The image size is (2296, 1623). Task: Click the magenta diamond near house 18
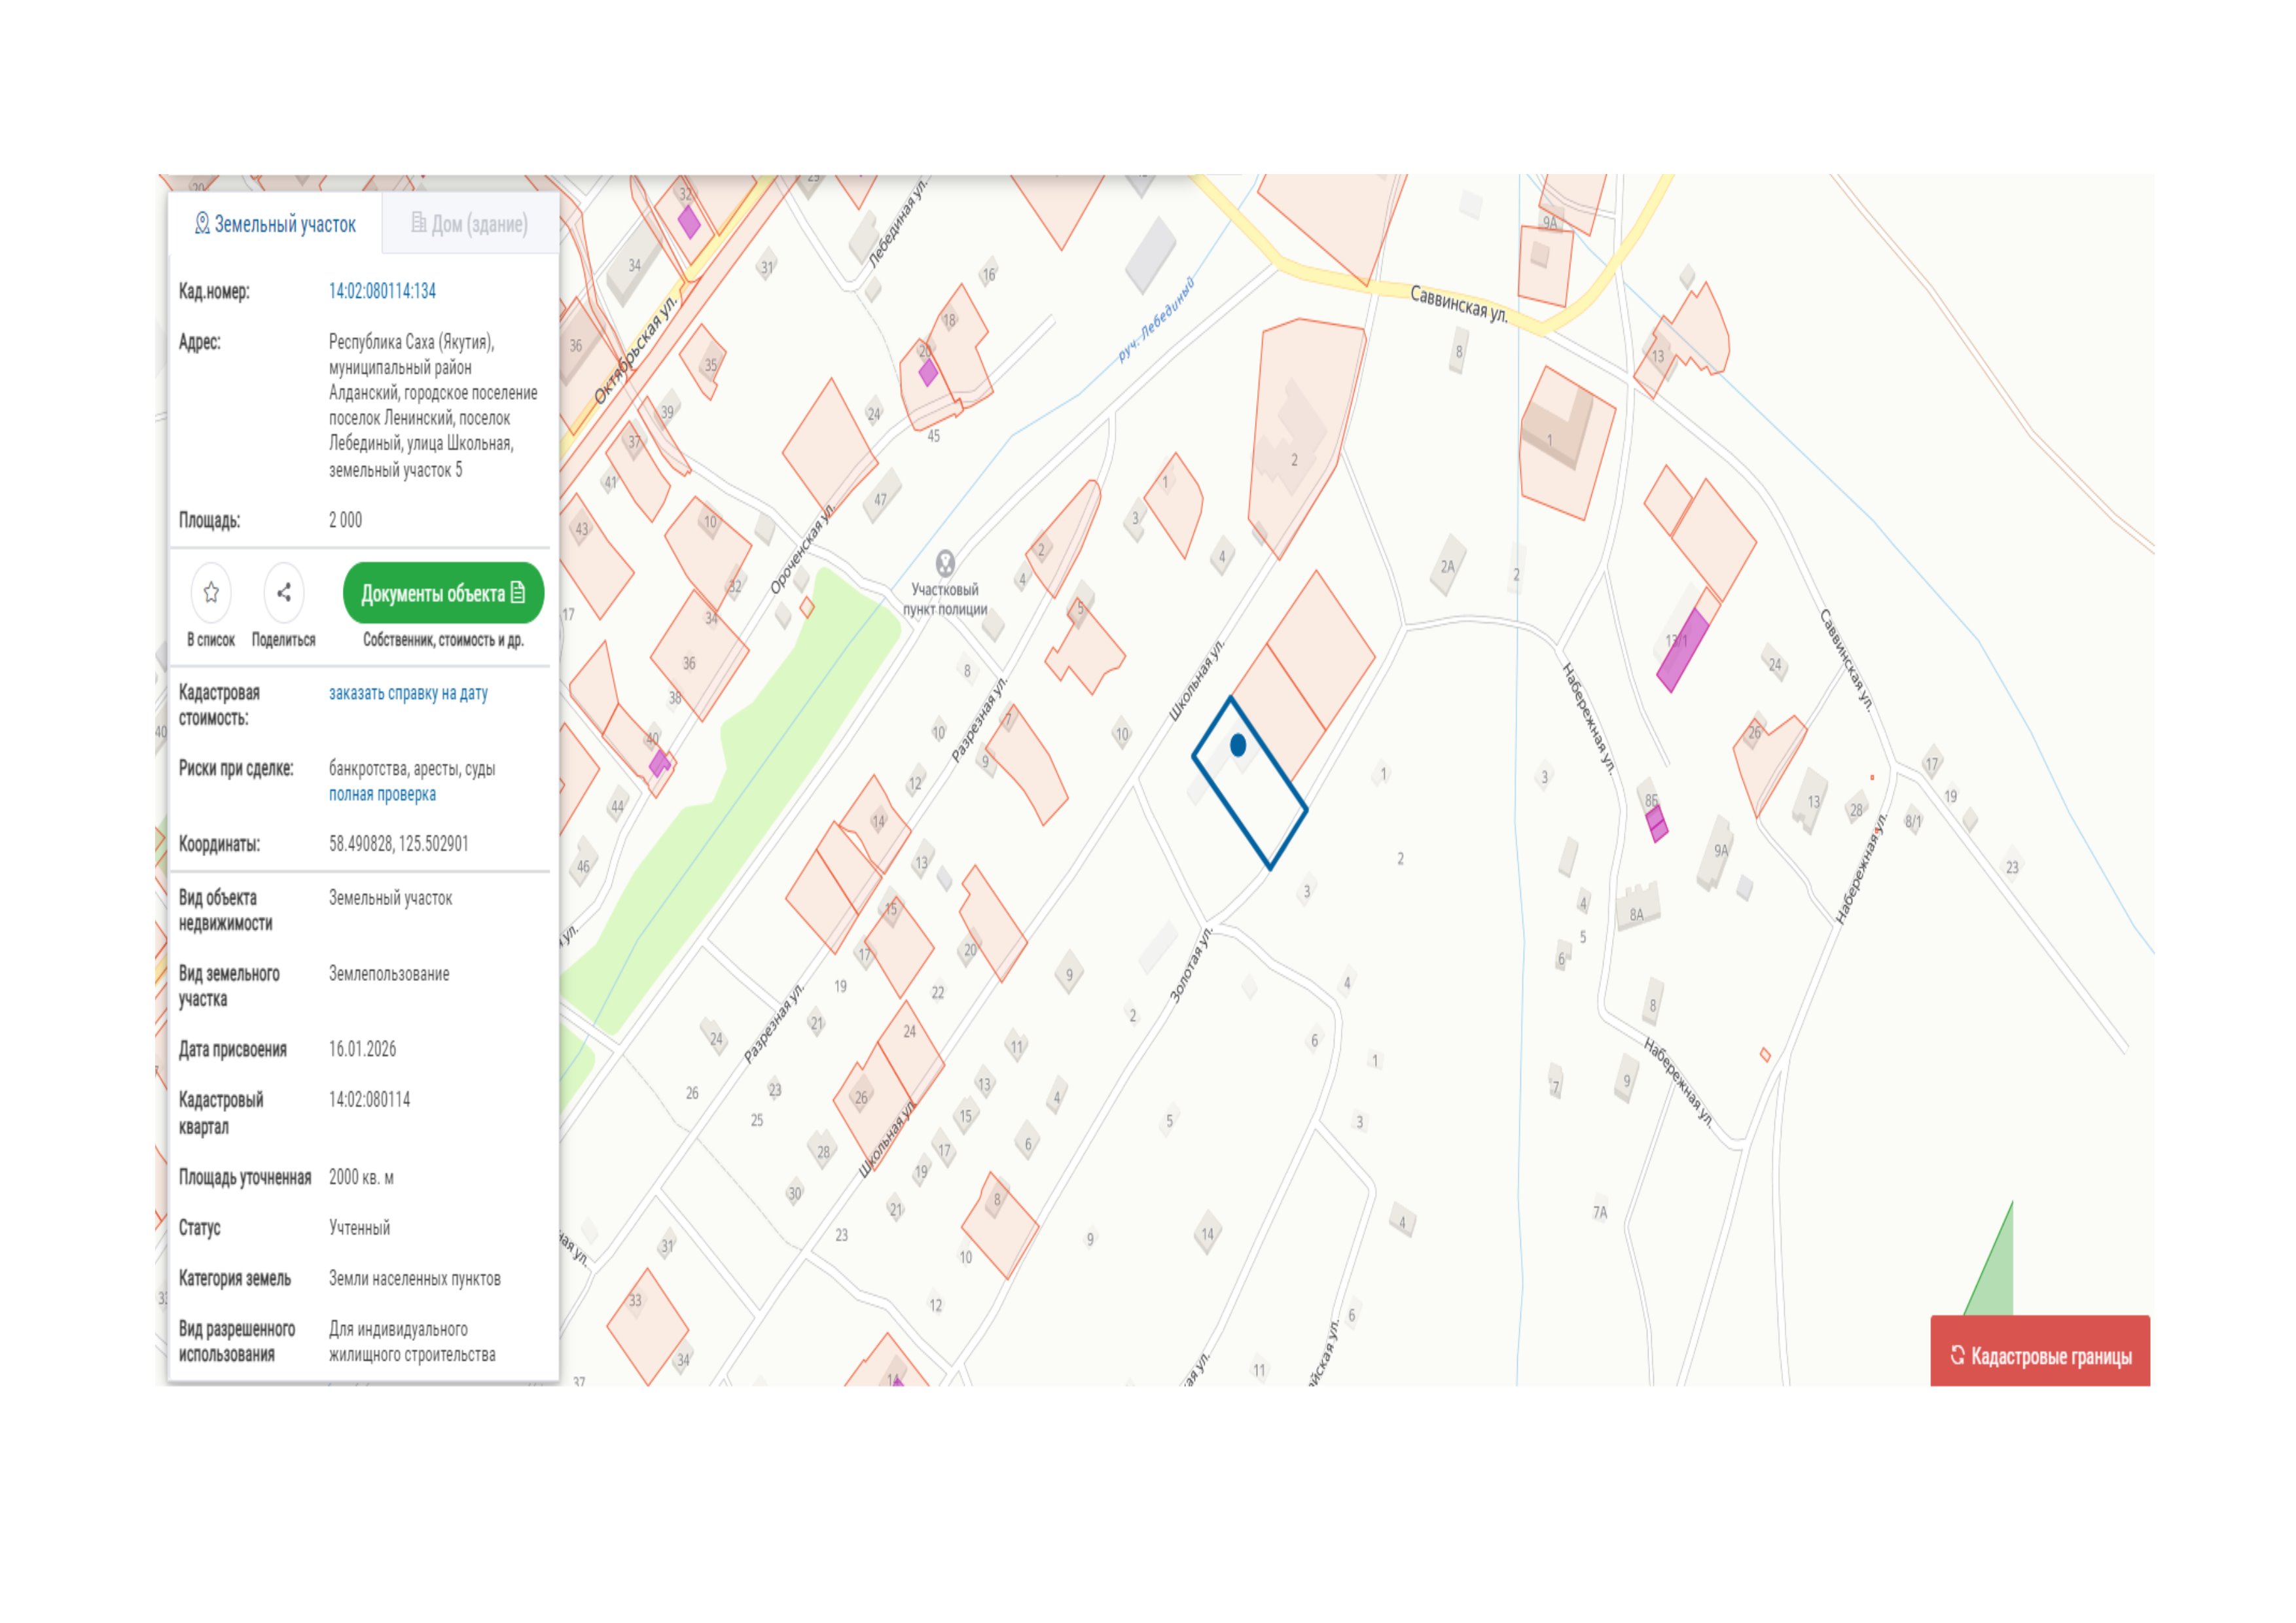coord(928,373)
